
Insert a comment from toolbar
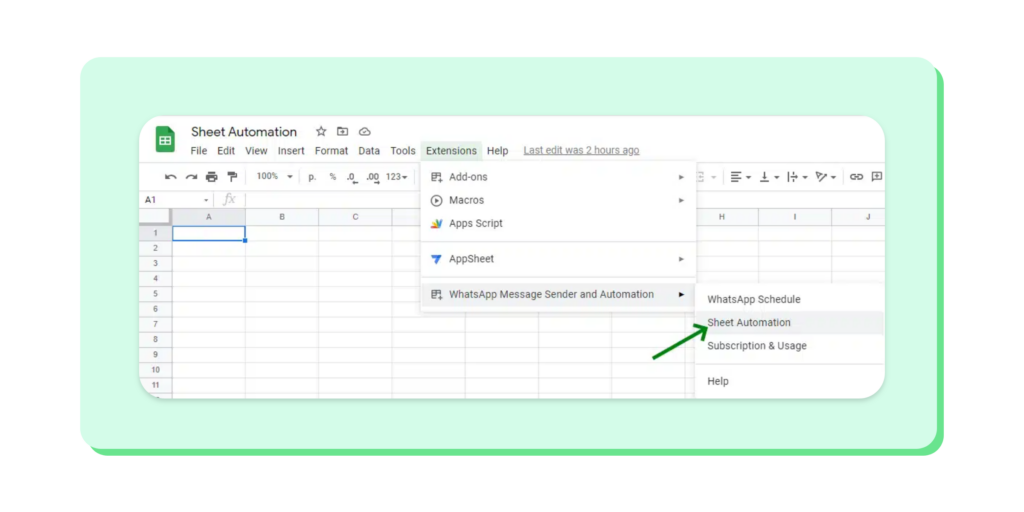[x=877, y=177]
